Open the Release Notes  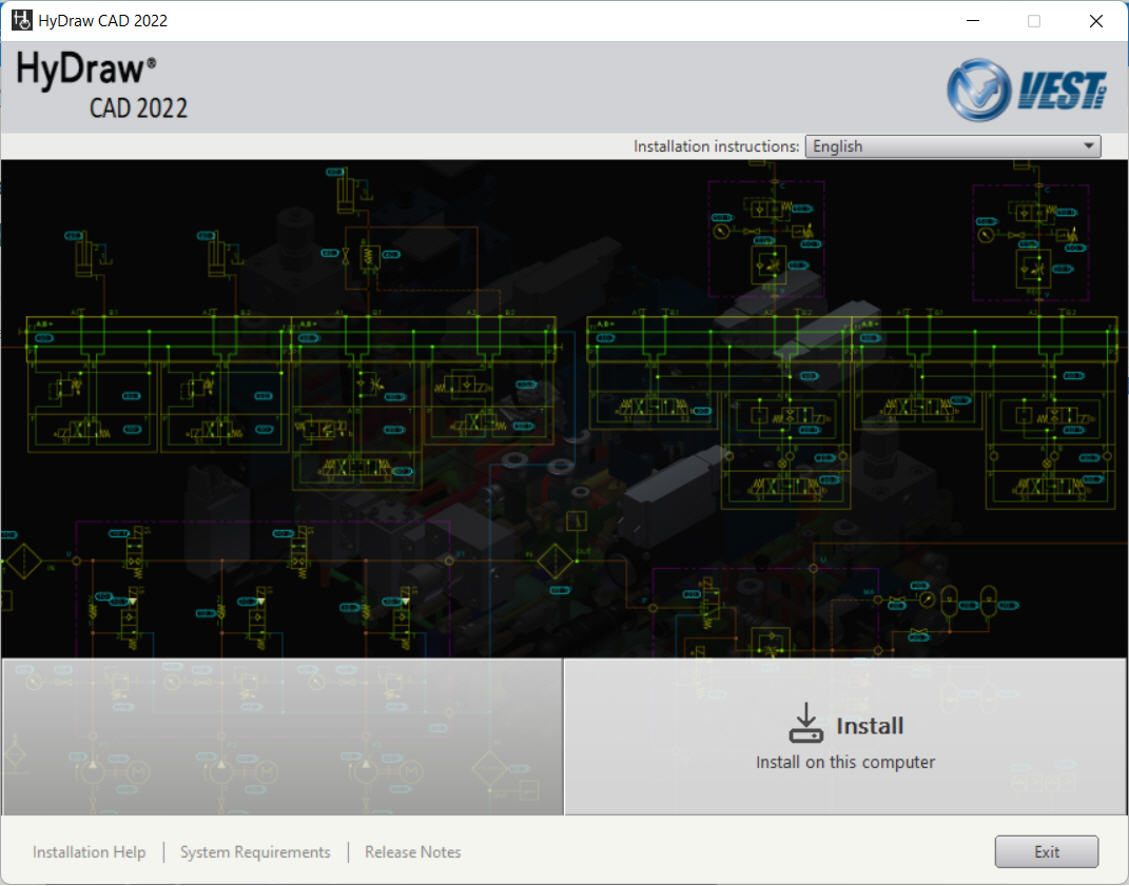tap(412, 852)
